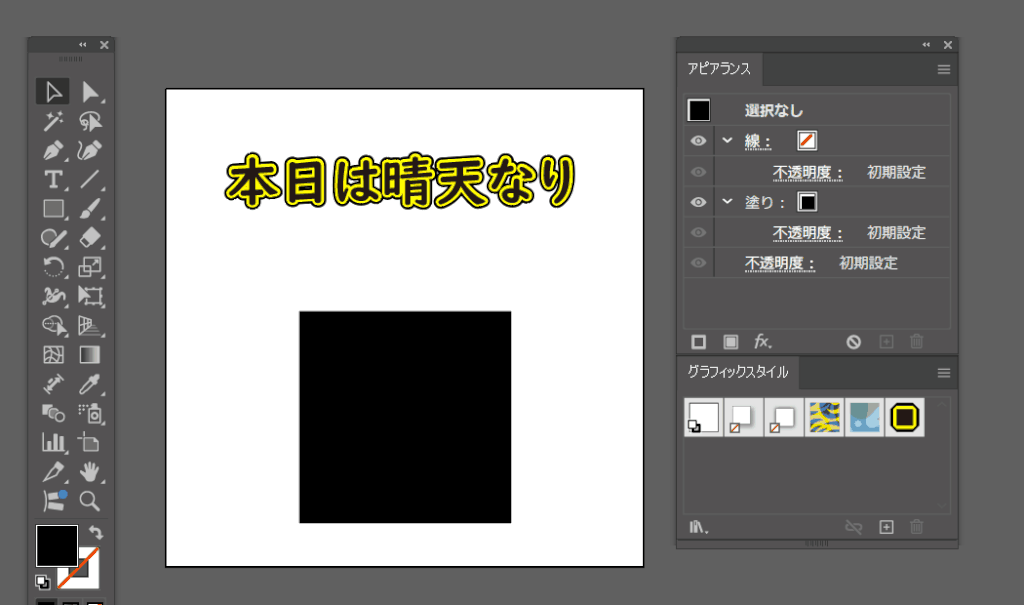Open the アピアランス panel menu
Viewport: 1024px width, 605px height.
(x=943, y=70)
